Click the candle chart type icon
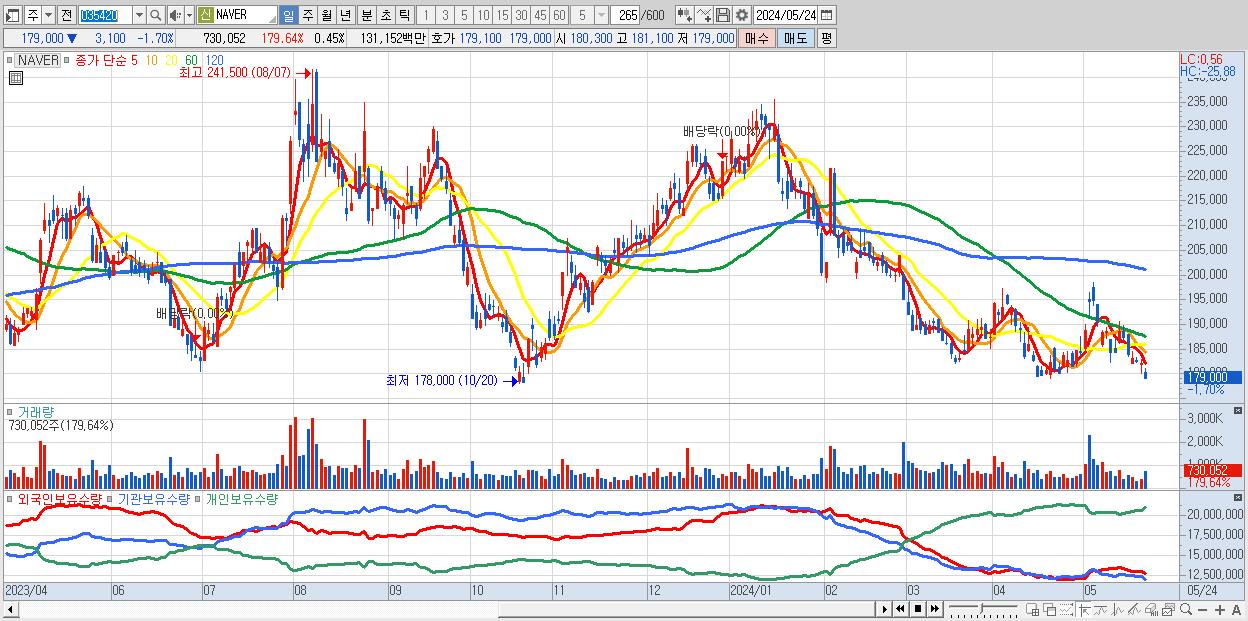 coord(685,16)
